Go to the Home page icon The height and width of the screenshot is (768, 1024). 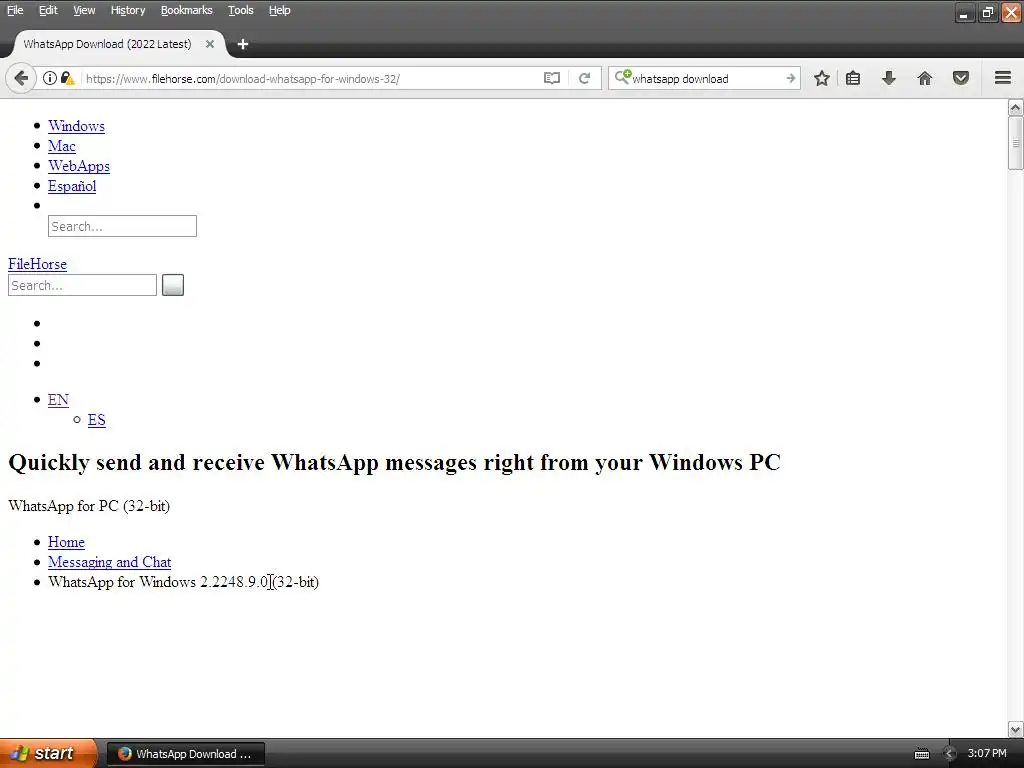pos(925,78)
